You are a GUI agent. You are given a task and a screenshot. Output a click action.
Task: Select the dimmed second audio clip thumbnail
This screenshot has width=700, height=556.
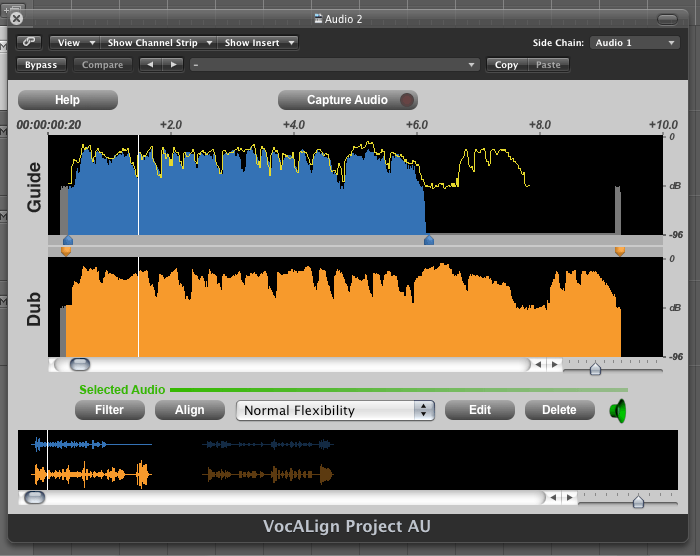(267, 460)
